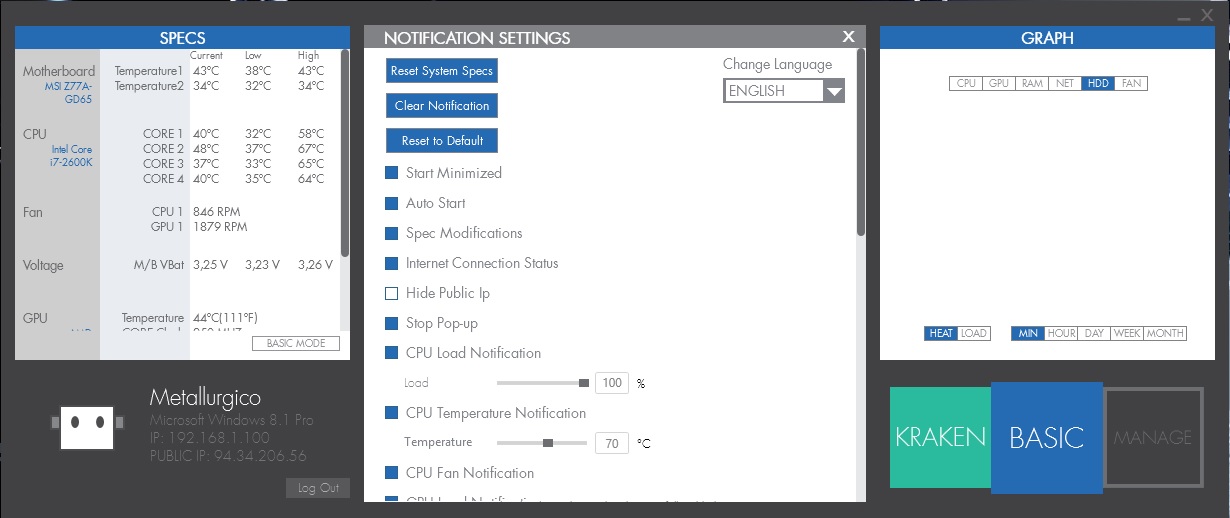This screenshot has width=1230, height=518.
Task: Expand the Change Language dropdown arrow
Action: point(834,91)
